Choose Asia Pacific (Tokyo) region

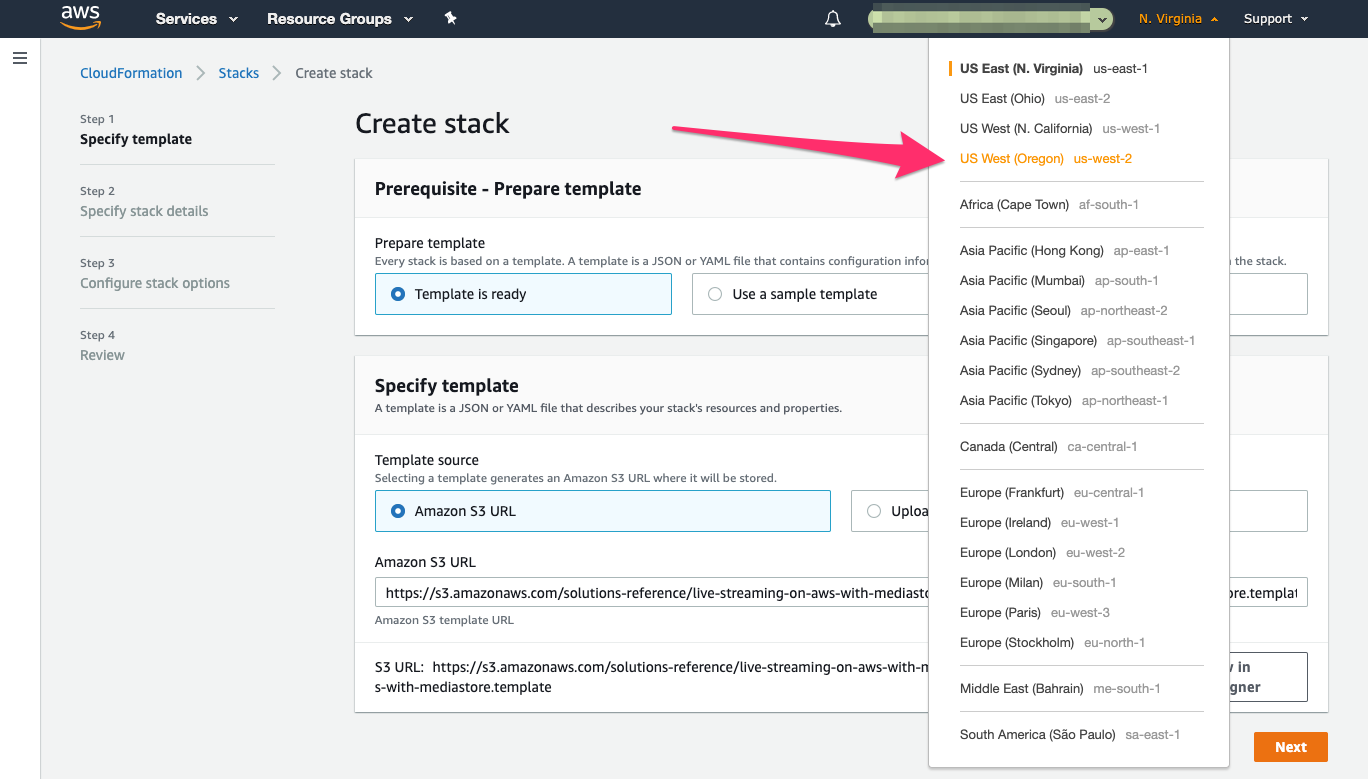click(1064, 401)
